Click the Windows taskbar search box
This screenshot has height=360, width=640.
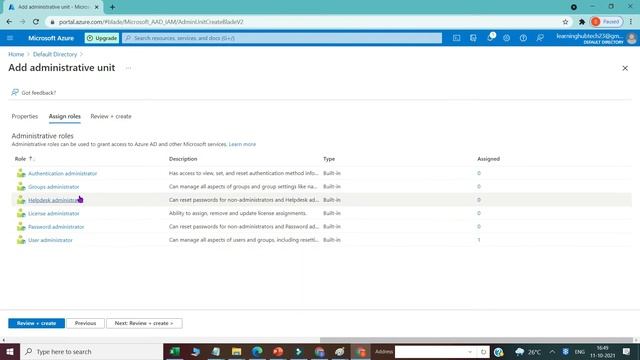click(x=91, y=351)
